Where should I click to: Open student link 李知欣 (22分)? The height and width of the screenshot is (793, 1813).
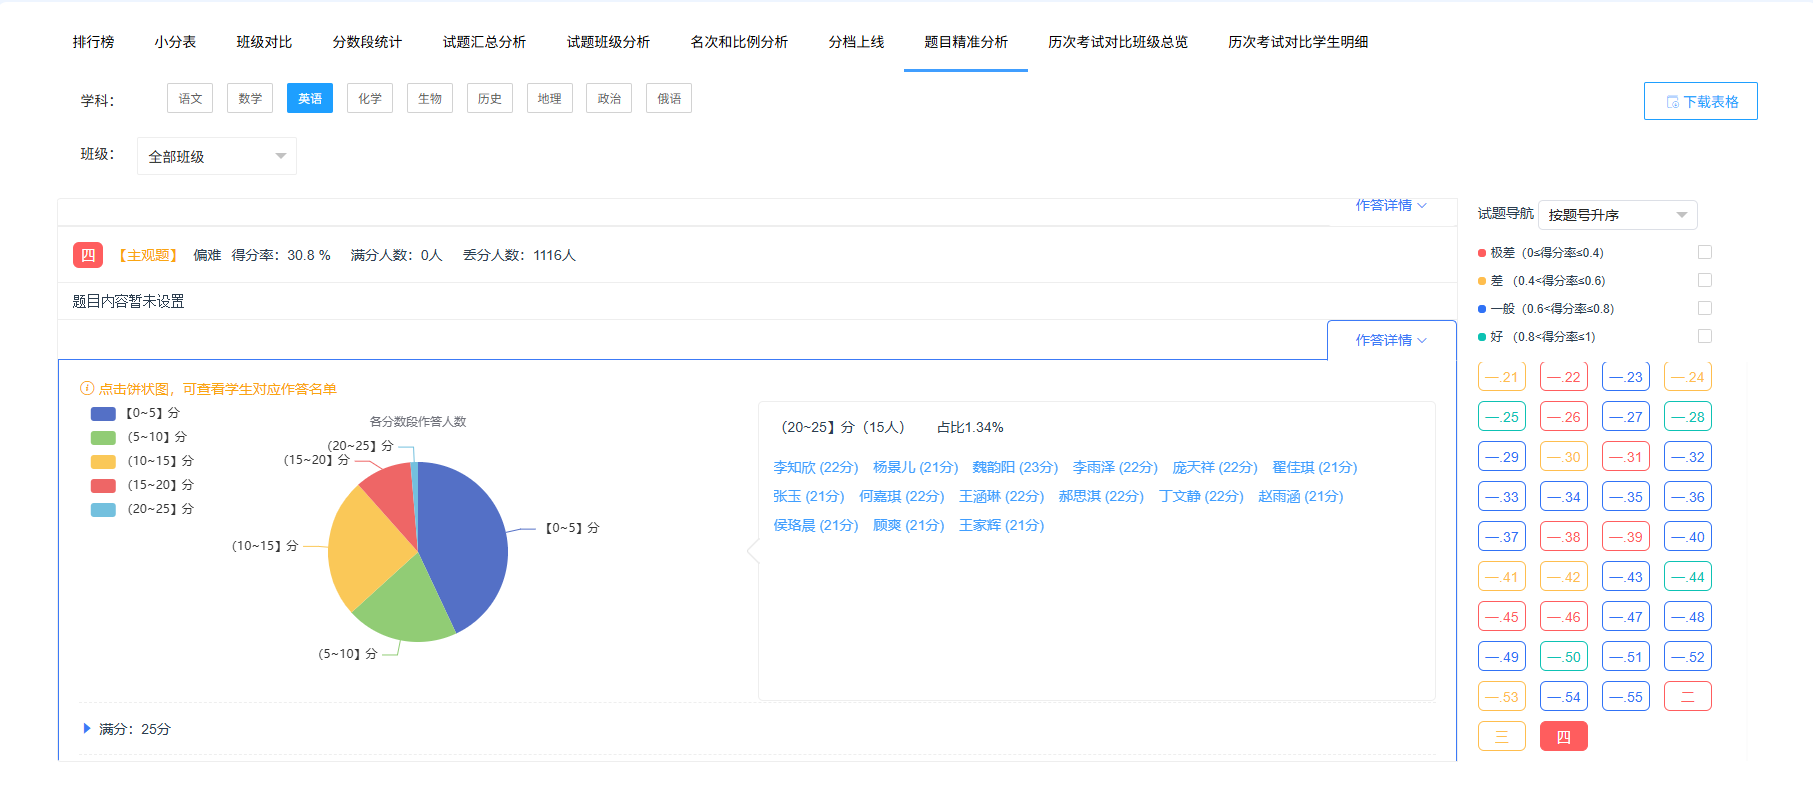(815, 467)
